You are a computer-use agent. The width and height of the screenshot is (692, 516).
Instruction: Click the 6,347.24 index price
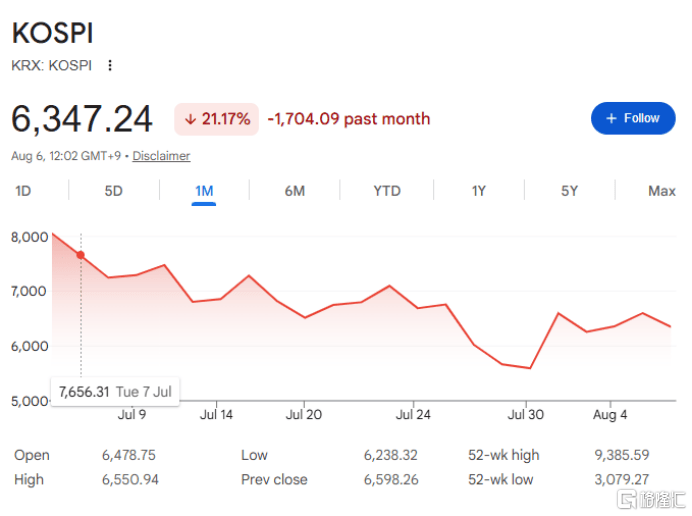click(x=82, y=119)
